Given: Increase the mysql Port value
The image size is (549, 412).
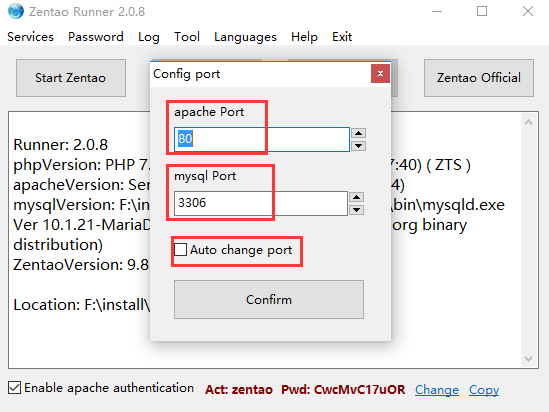Looking at the screenshot, I should tap(356, 197).
